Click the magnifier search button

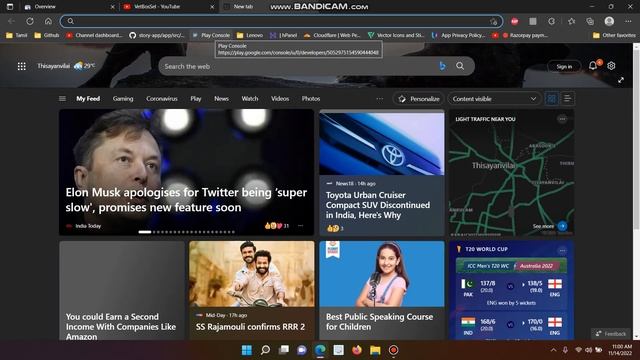pyautogui.click(x=460, y=66)
